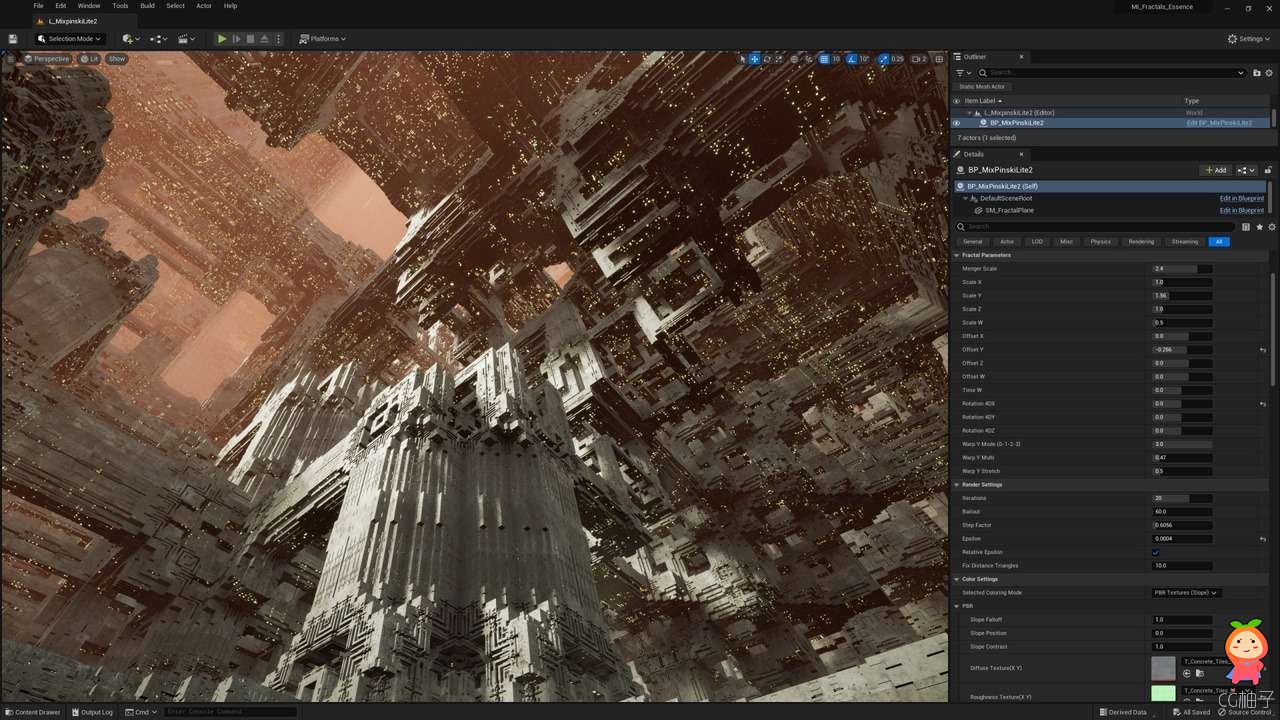
Task: Open the Actor menu
Action: (204, 6)
